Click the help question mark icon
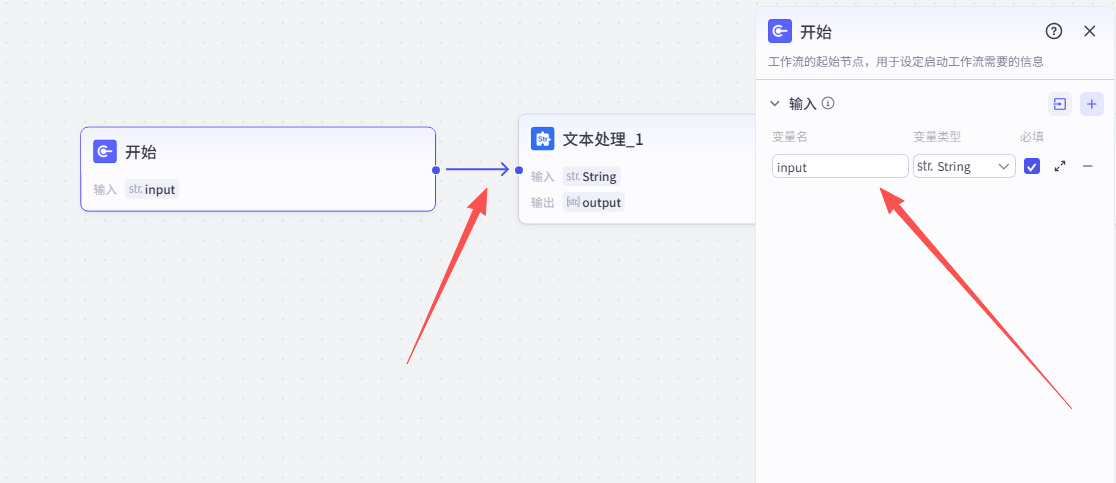Viewport: 1116px width, 483px height. (1053, 31)
